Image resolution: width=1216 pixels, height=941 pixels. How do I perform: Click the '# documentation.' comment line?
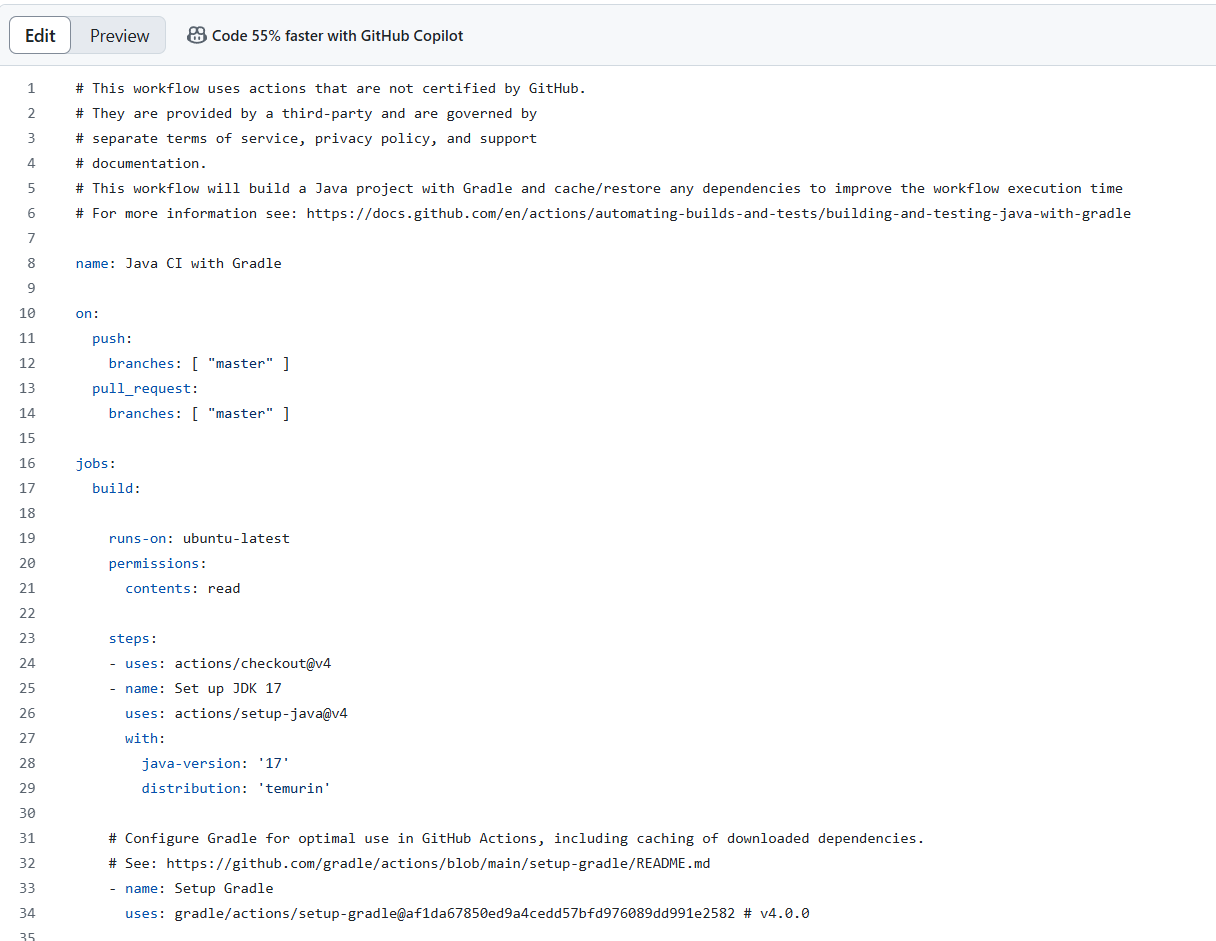[142, 163]
